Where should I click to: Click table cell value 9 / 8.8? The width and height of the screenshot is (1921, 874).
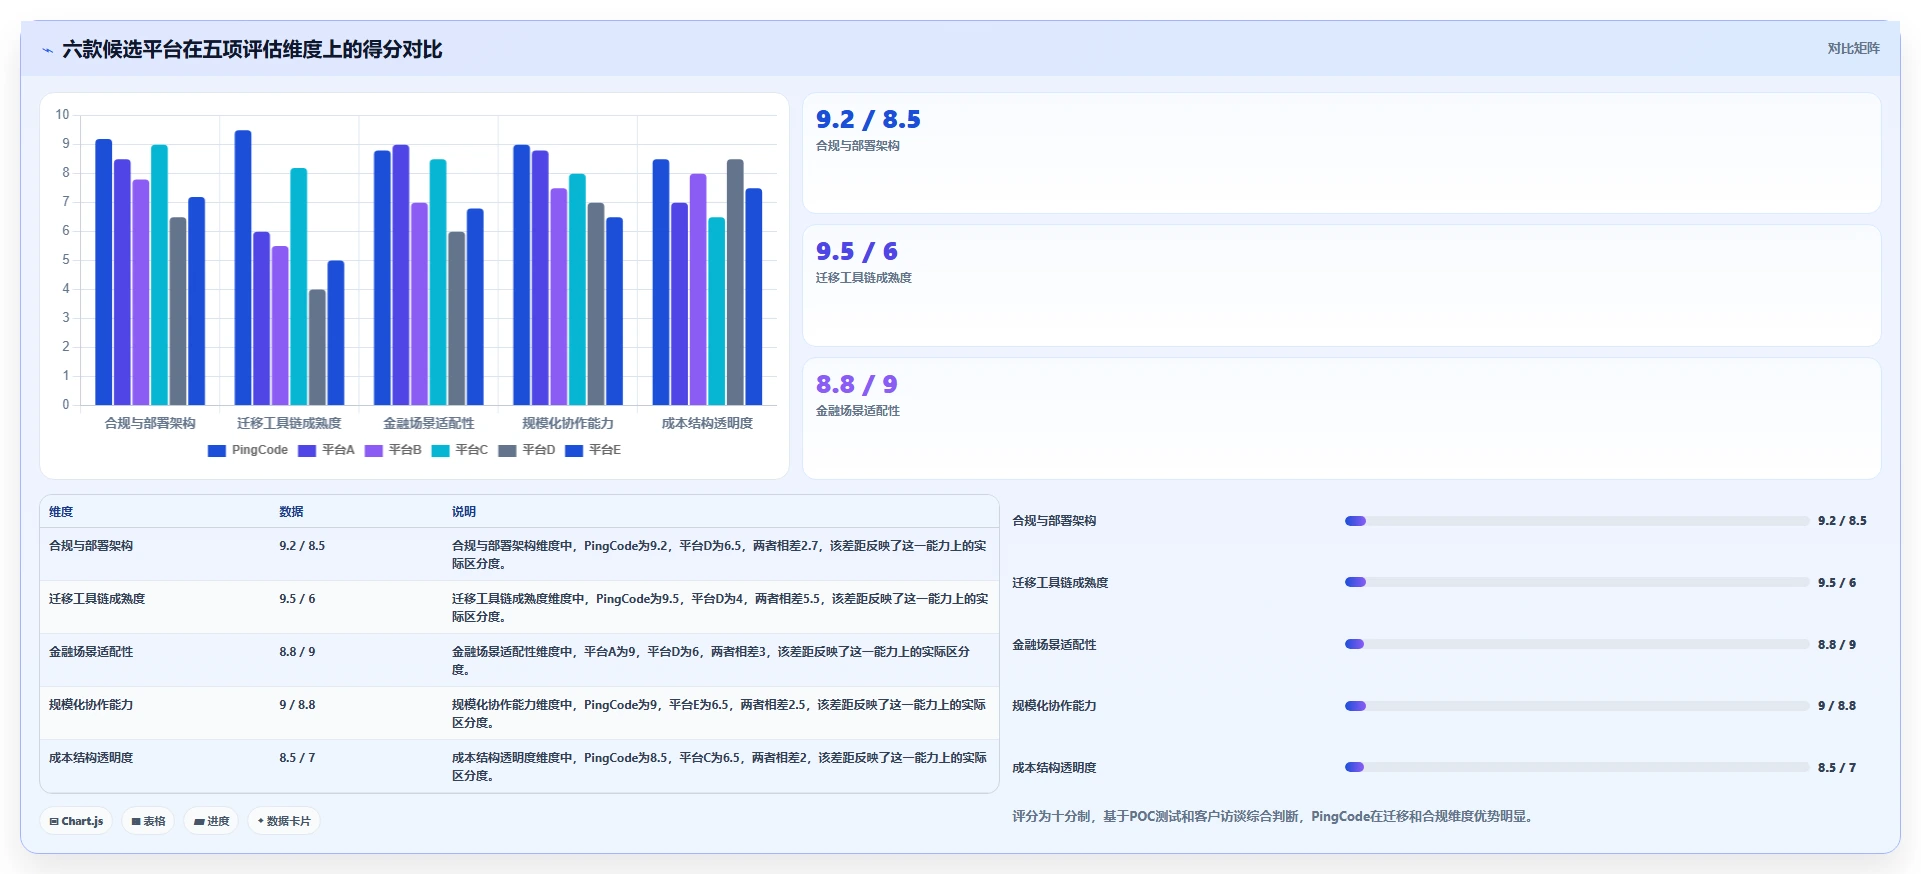point(297,705)
